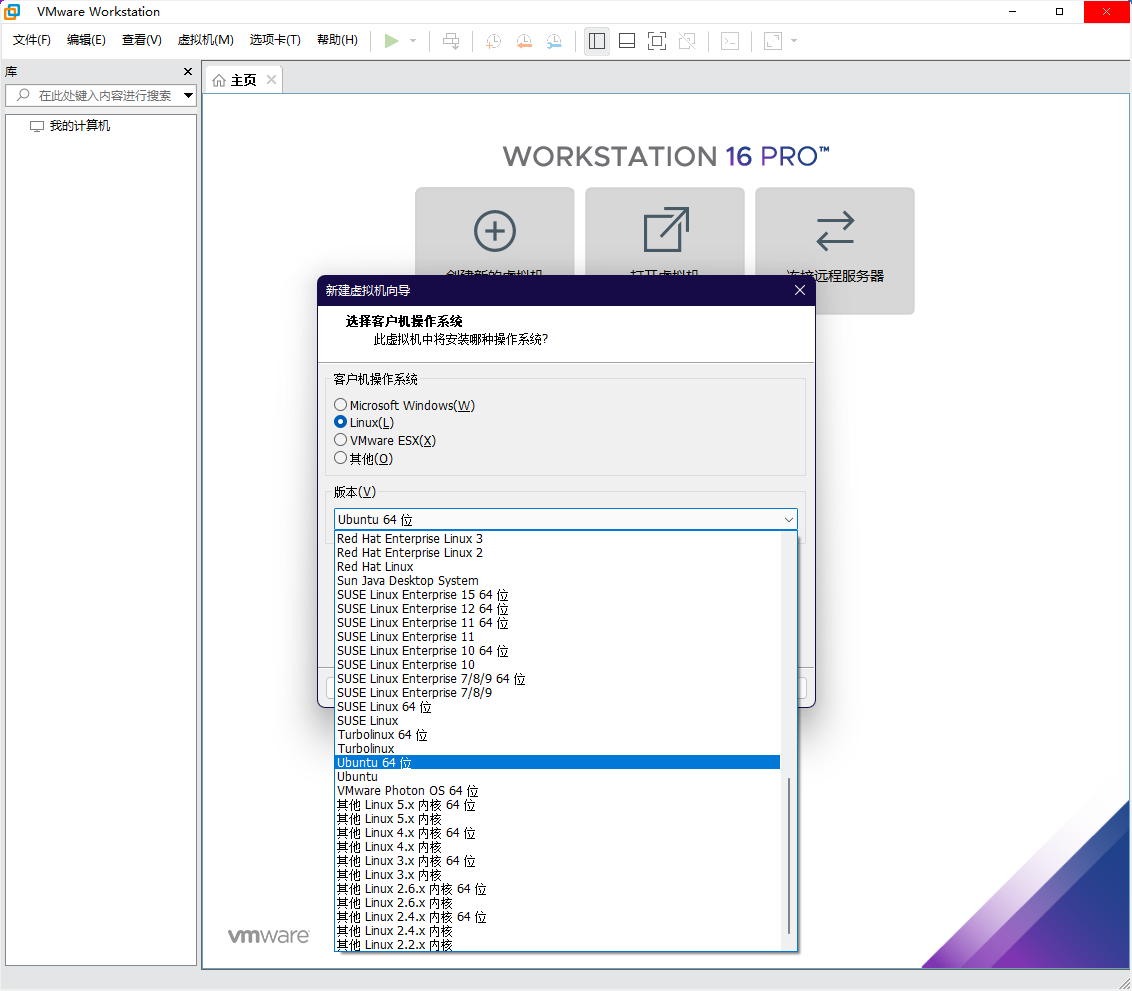Click the full screen mode icon
1132x991 pixels.
[x=657, y=41]
